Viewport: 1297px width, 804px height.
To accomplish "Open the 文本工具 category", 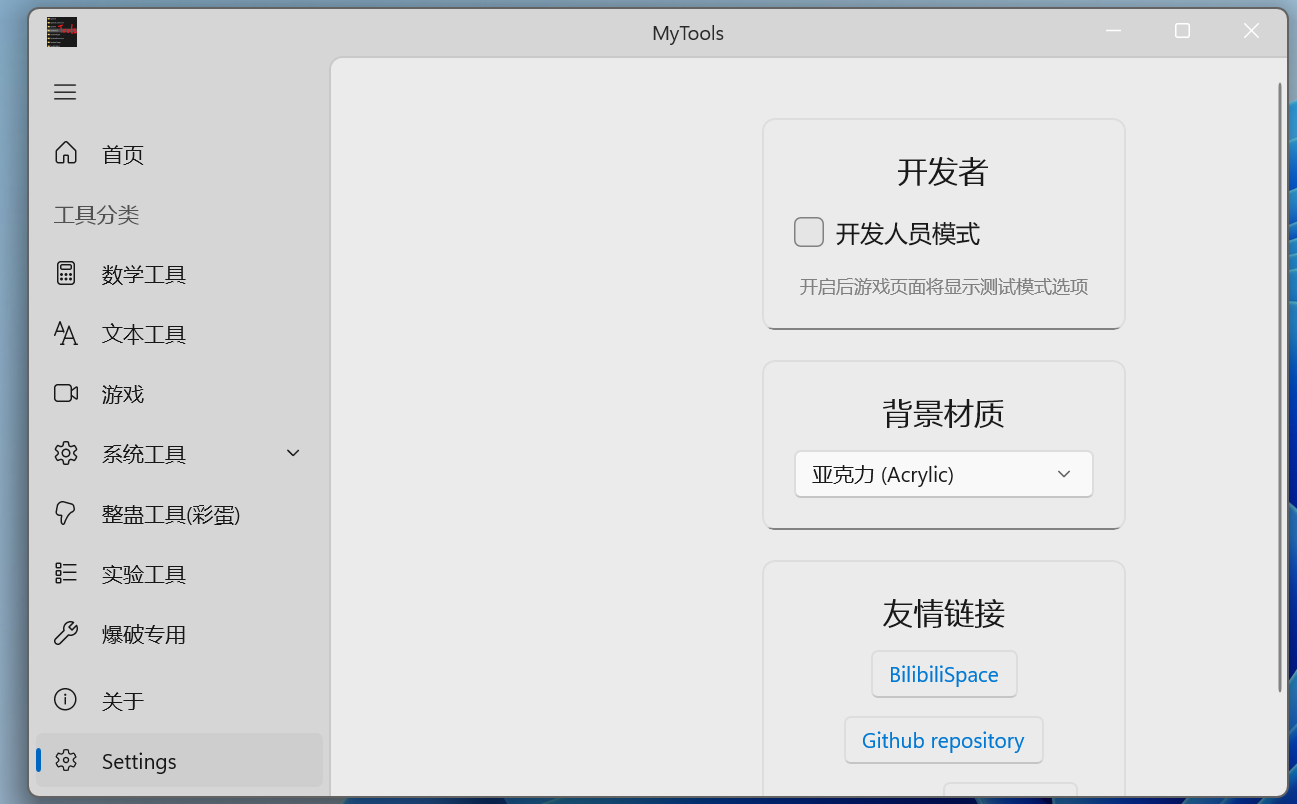I will tap(180, 334).
